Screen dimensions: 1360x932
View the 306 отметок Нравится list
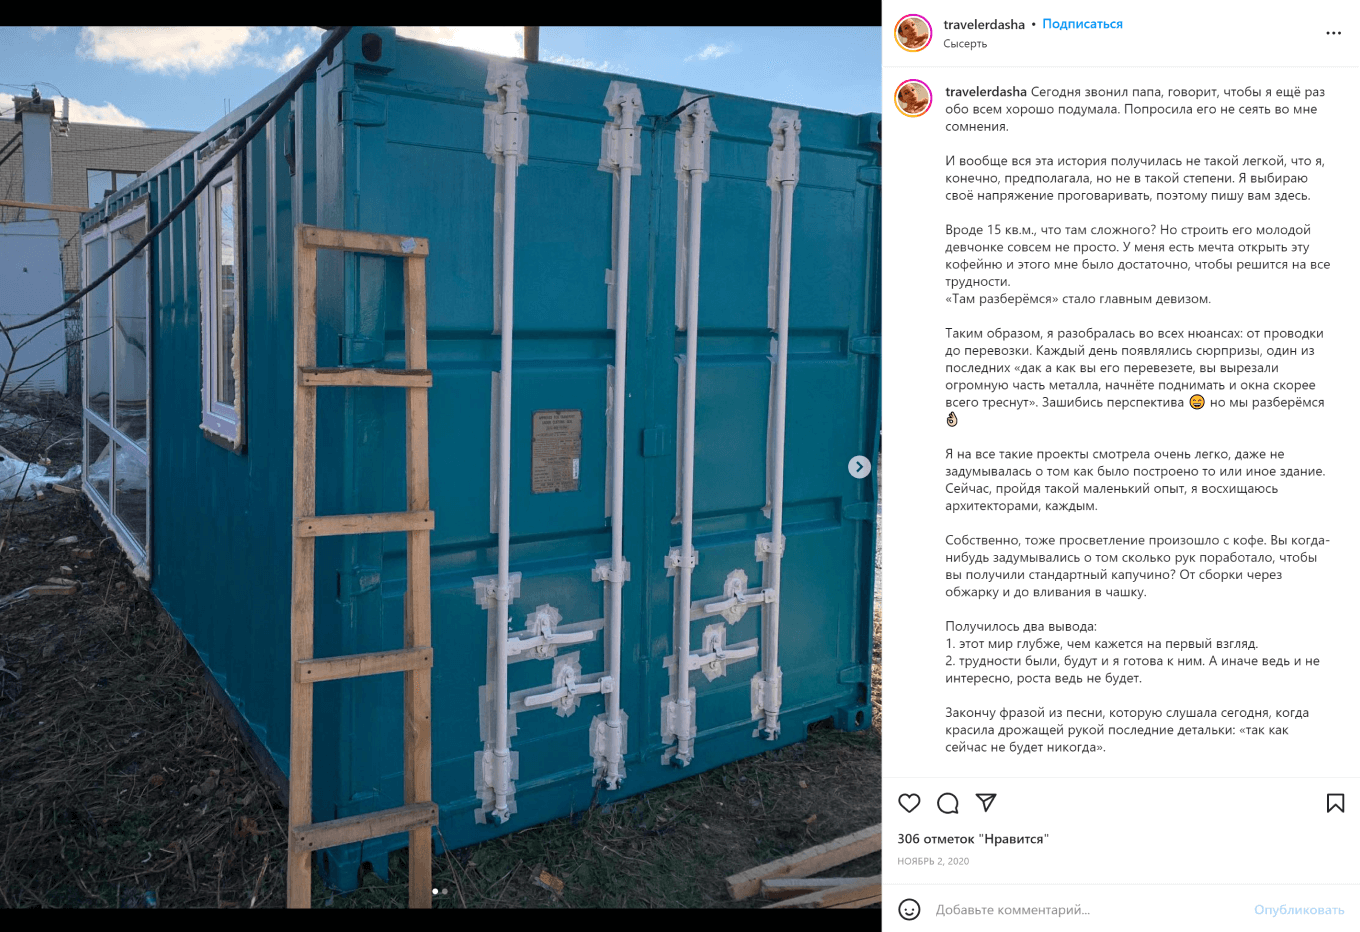973,839
